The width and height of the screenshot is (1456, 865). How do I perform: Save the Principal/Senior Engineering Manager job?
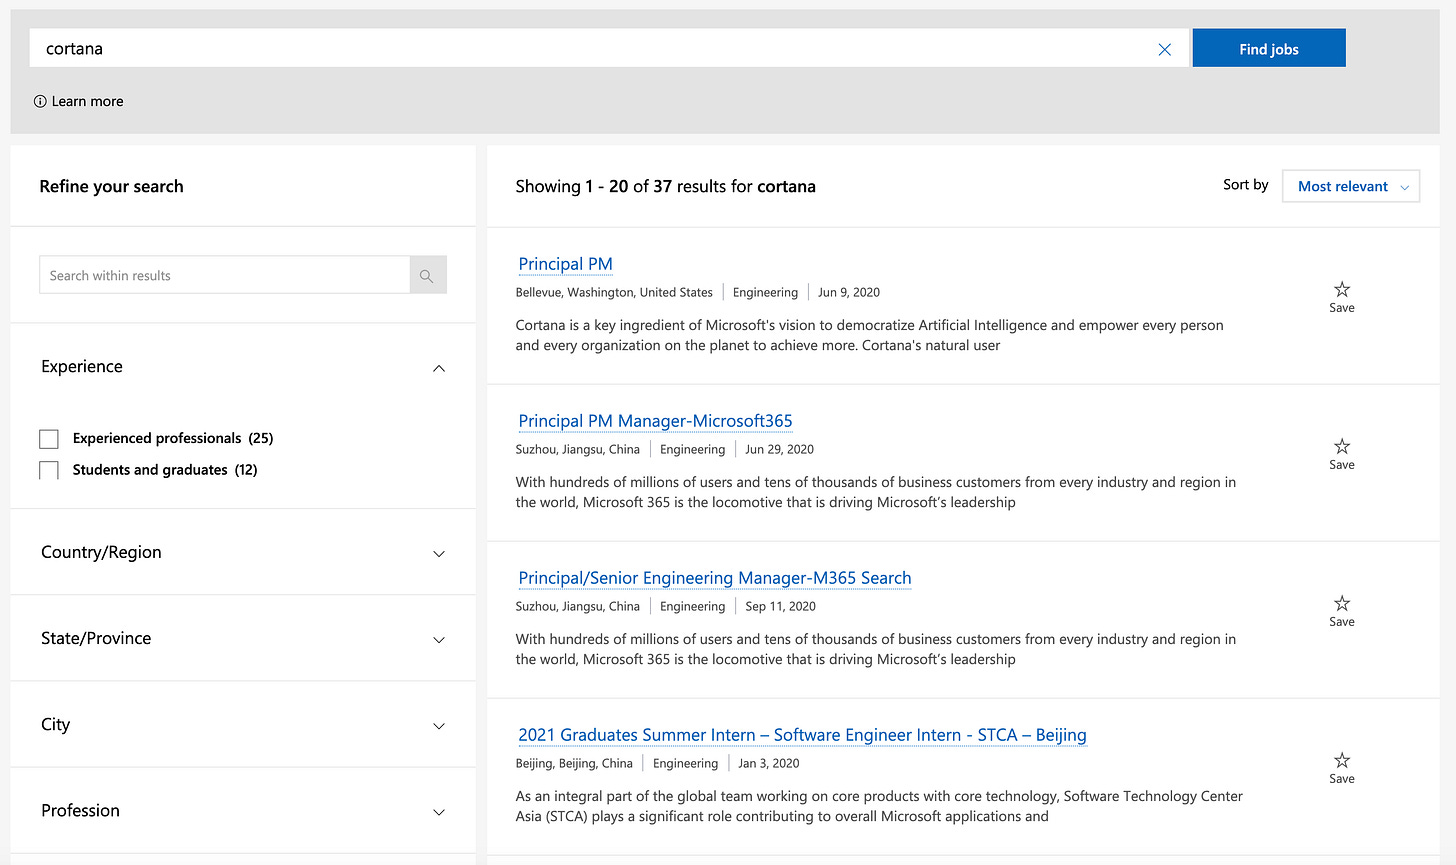(x=1342, y=610)
